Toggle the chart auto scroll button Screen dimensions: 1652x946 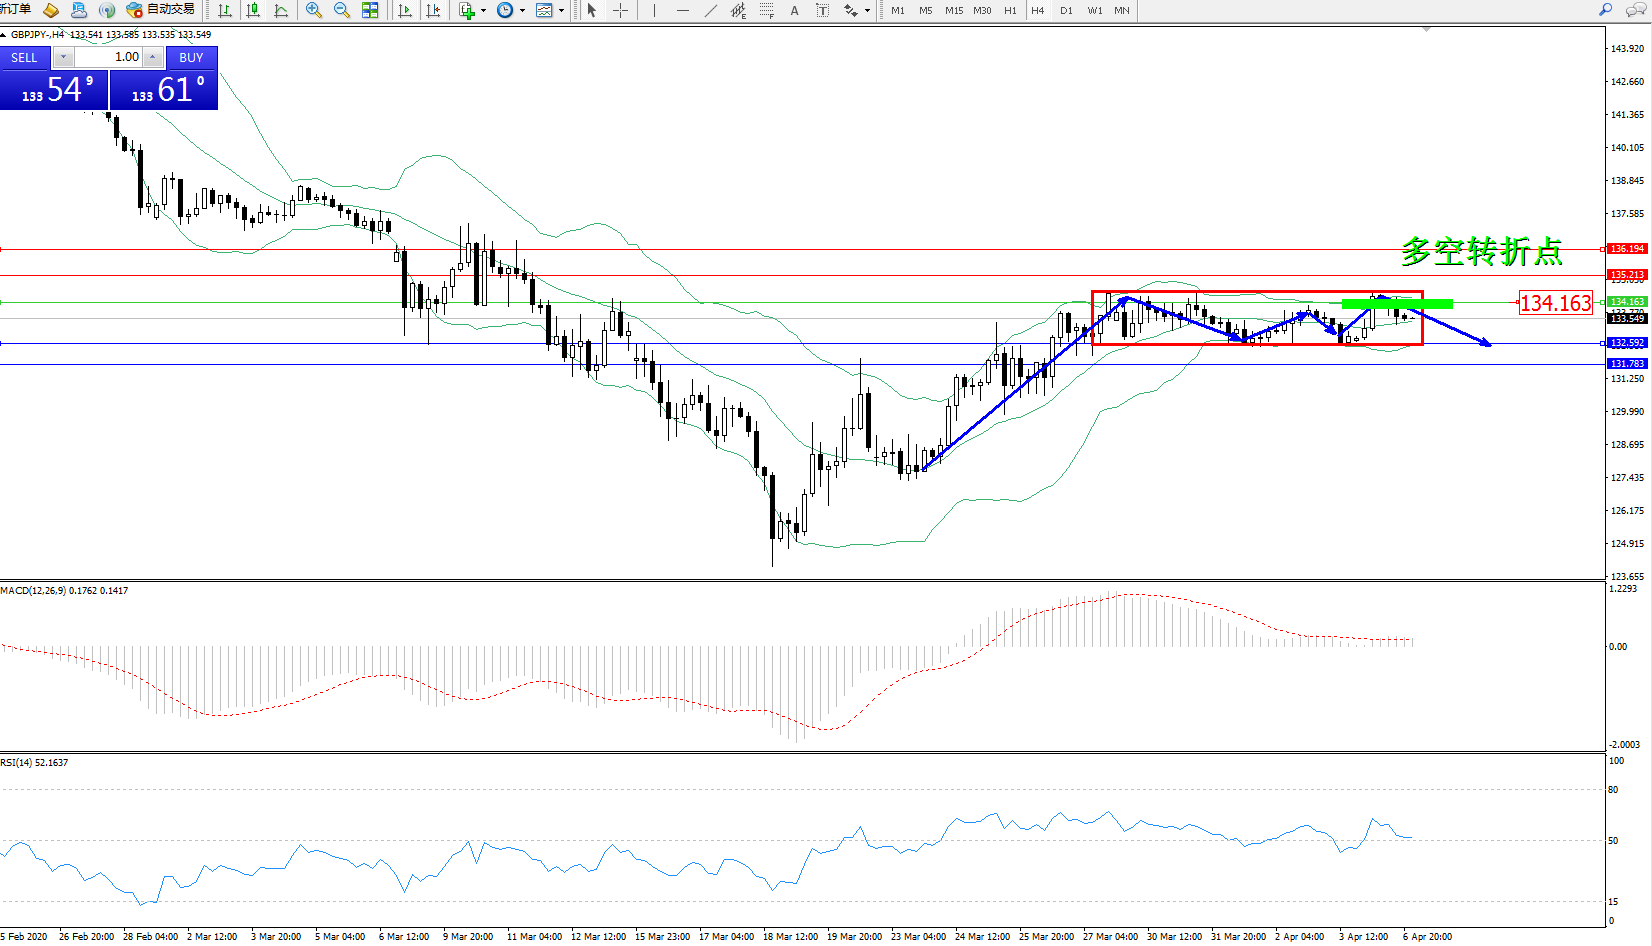(405, 10)
